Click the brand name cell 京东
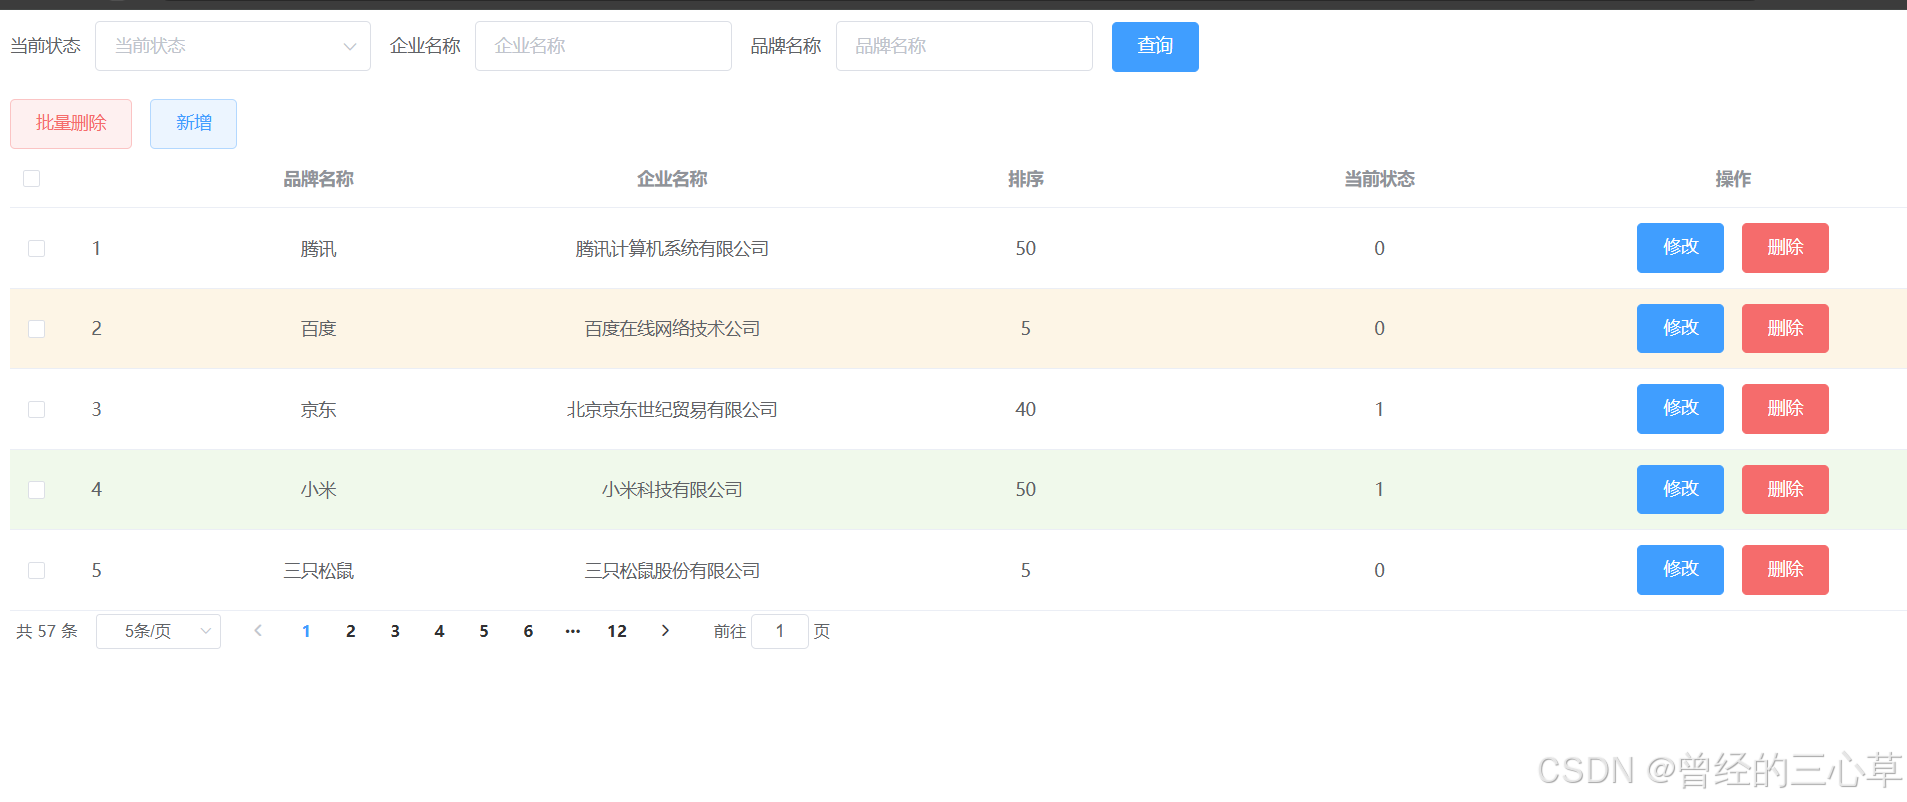 pos(318,409)
